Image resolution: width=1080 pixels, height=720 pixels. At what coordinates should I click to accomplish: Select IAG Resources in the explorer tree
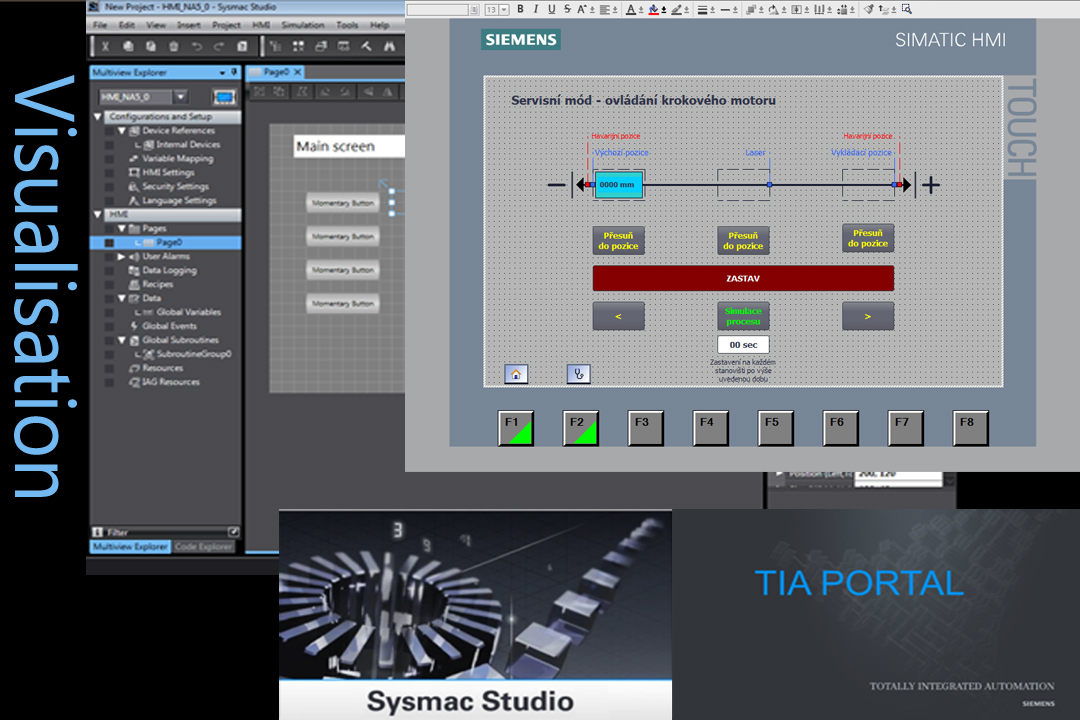coord(171,382)
